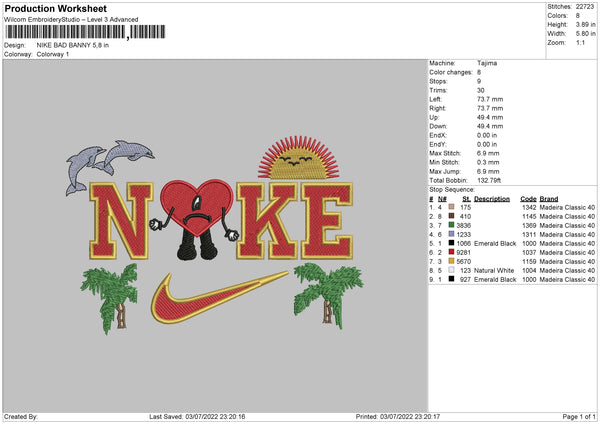Click the Stop Sequence heading
This screenshot has width=600, height=424.
coord(452,190)
